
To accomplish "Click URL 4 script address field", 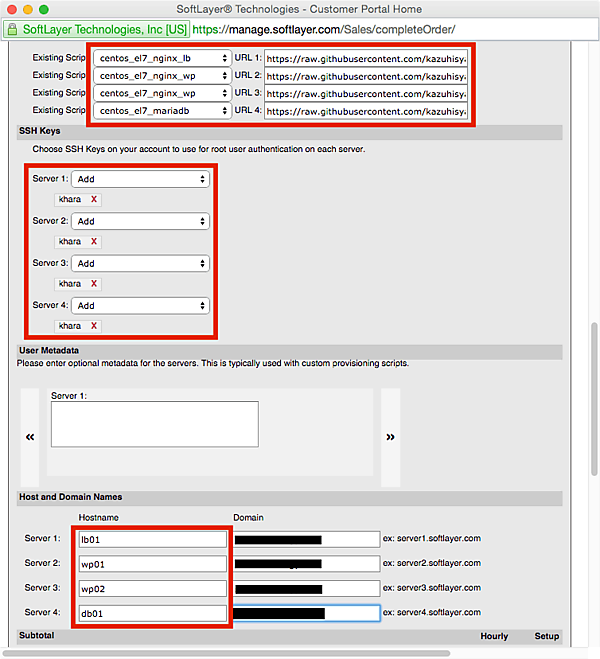I will 366,111.
